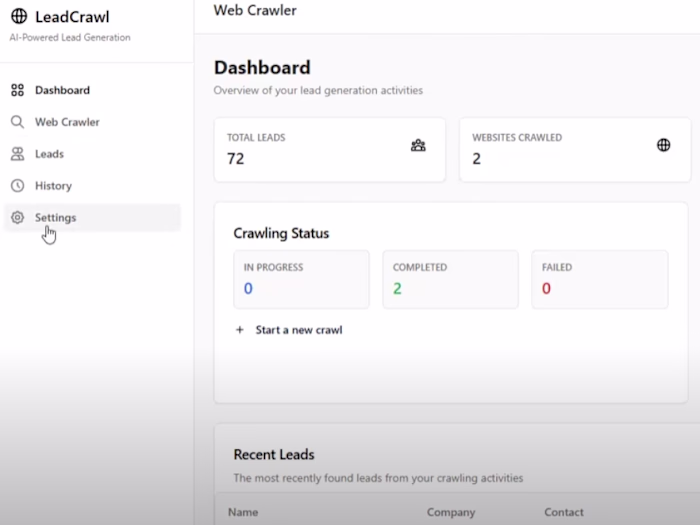Open the Dashboard menu item
The height and width of the screenshot is (525, 700).
point(62,90)
